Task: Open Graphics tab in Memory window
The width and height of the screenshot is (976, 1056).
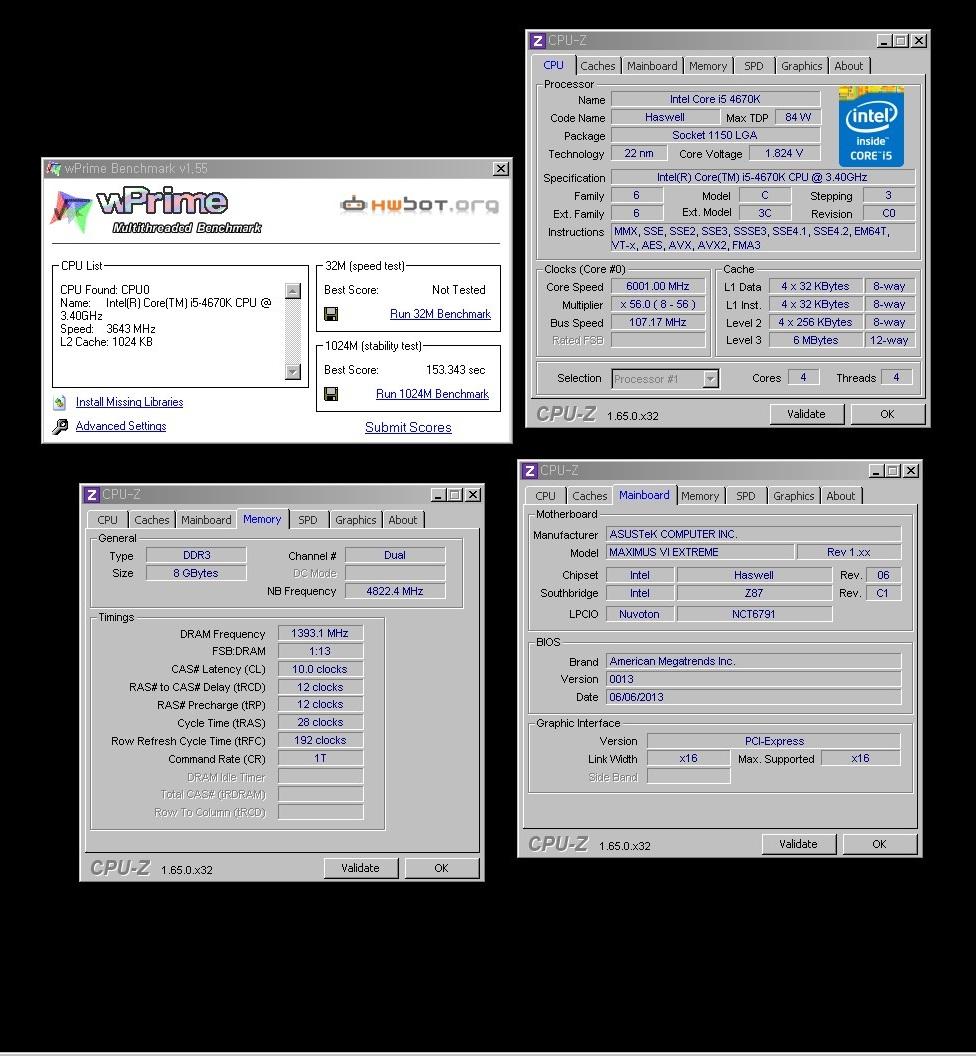Action: [356, 520]
